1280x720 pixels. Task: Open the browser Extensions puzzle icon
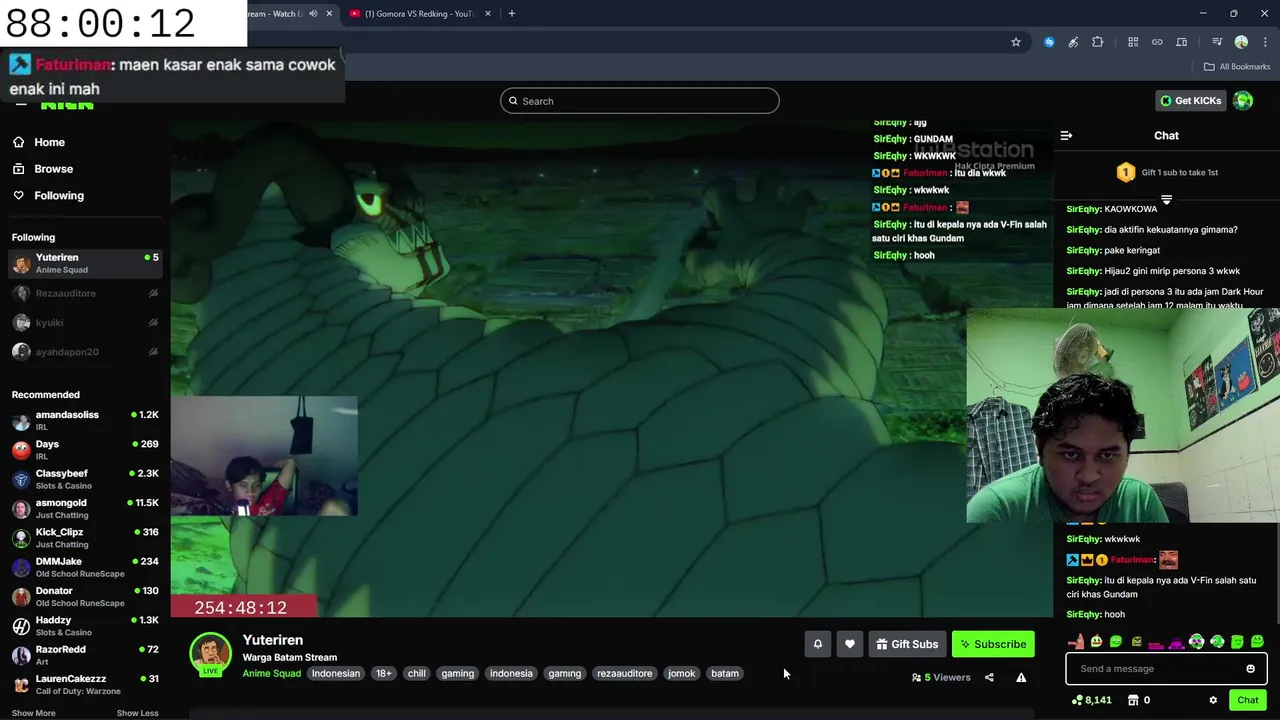(x=1098, y=42)
